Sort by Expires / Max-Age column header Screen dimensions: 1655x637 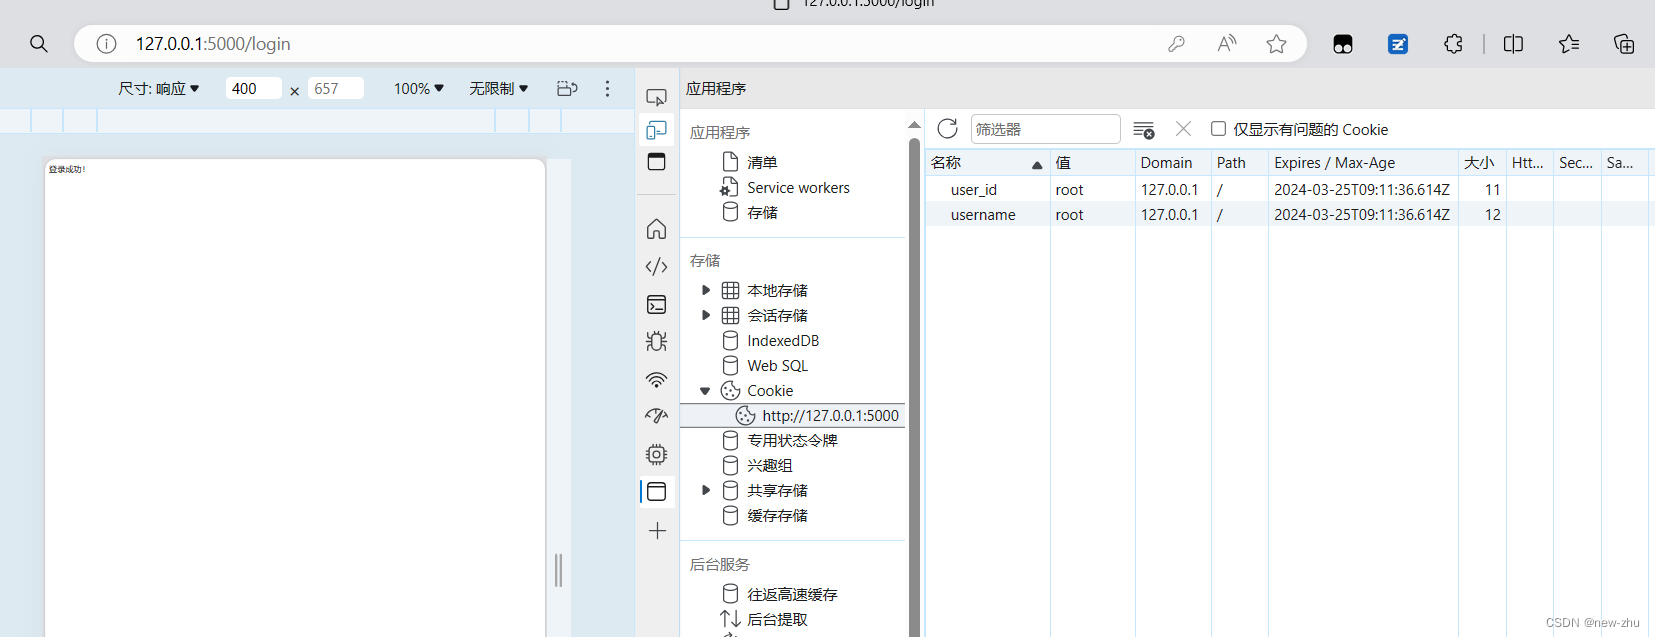pyautogui.click(x=1363, y=162)
